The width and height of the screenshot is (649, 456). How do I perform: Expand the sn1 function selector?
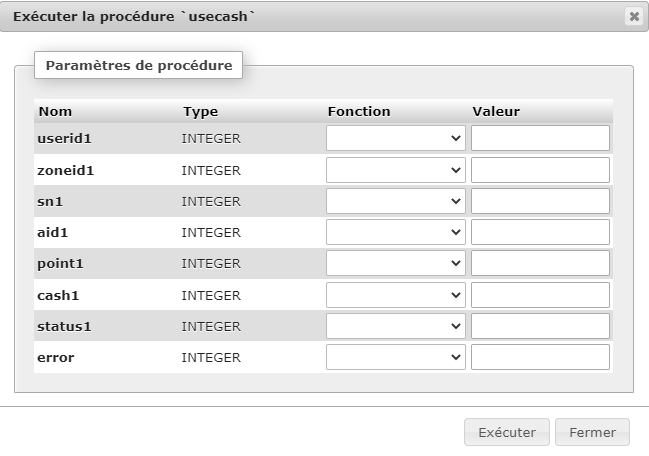tap(396, 201)
